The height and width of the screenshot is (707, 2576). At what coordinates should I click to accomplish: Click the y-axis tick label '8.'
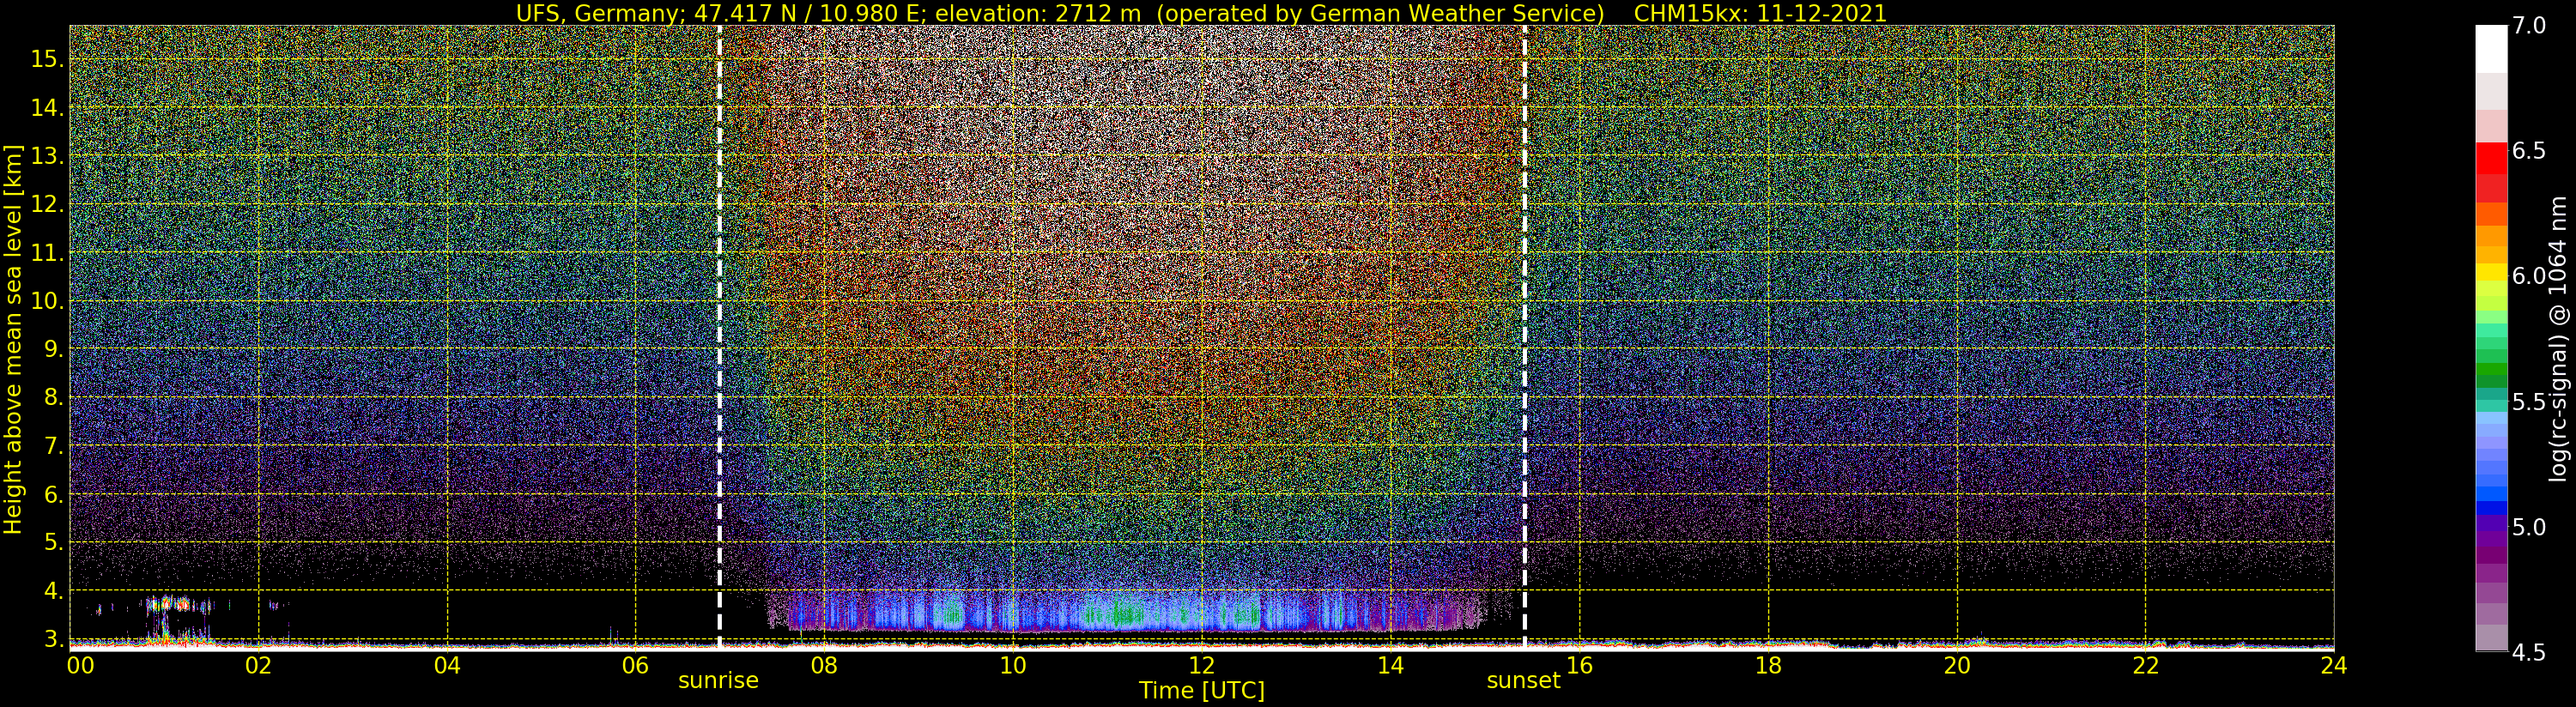[x=52, y=398]
